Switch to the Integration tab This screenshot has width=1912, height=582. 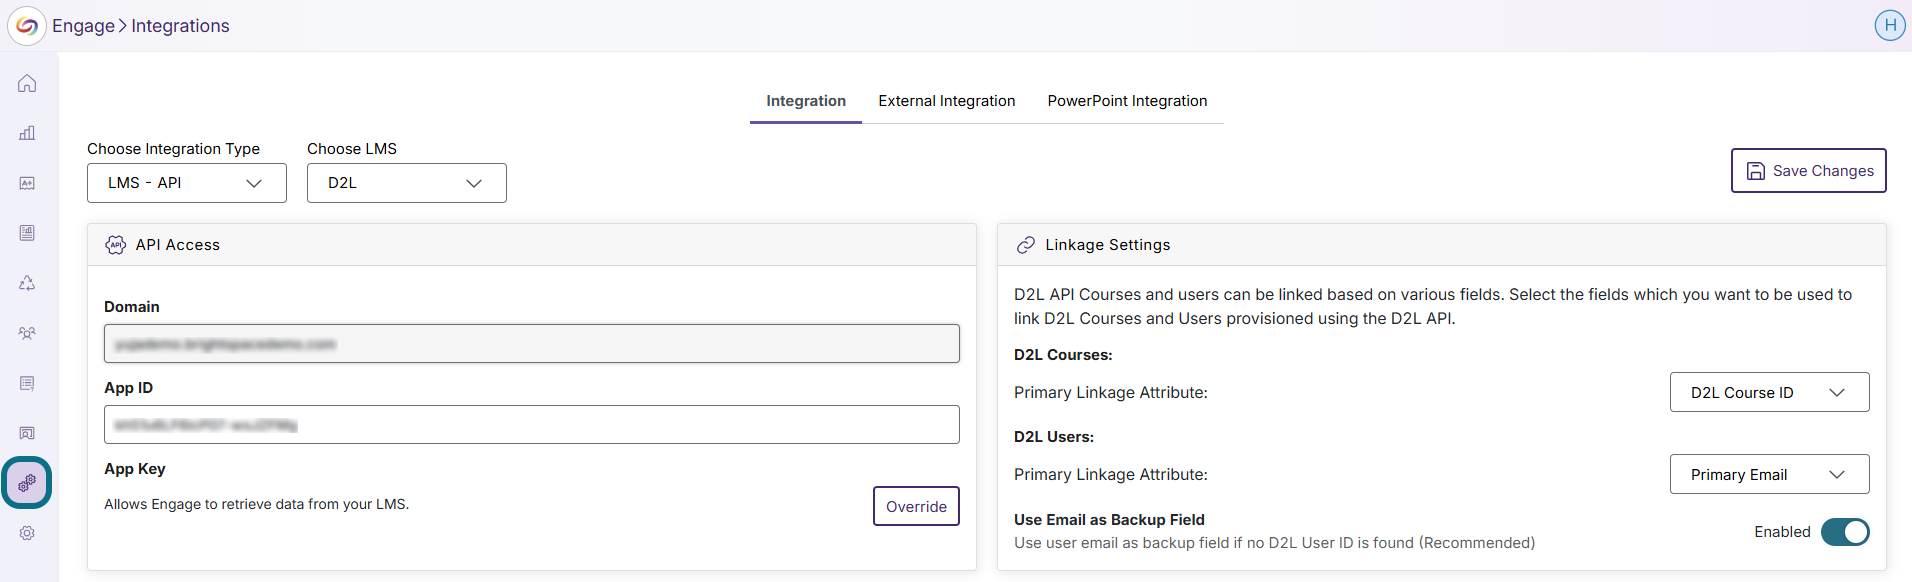pos(806,101)
